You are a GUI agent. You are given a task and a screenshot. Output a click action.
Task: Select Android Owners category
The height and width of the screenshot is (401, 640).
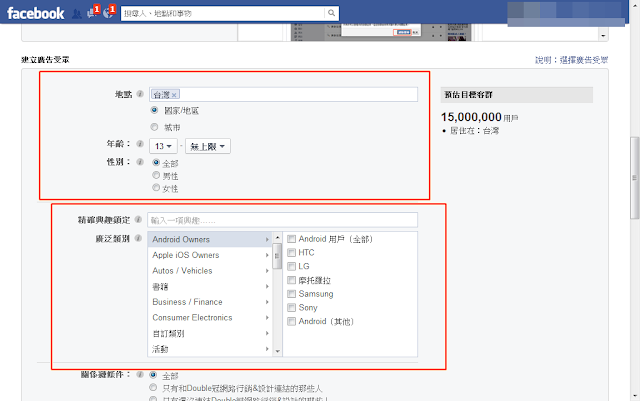pos(210,239)
